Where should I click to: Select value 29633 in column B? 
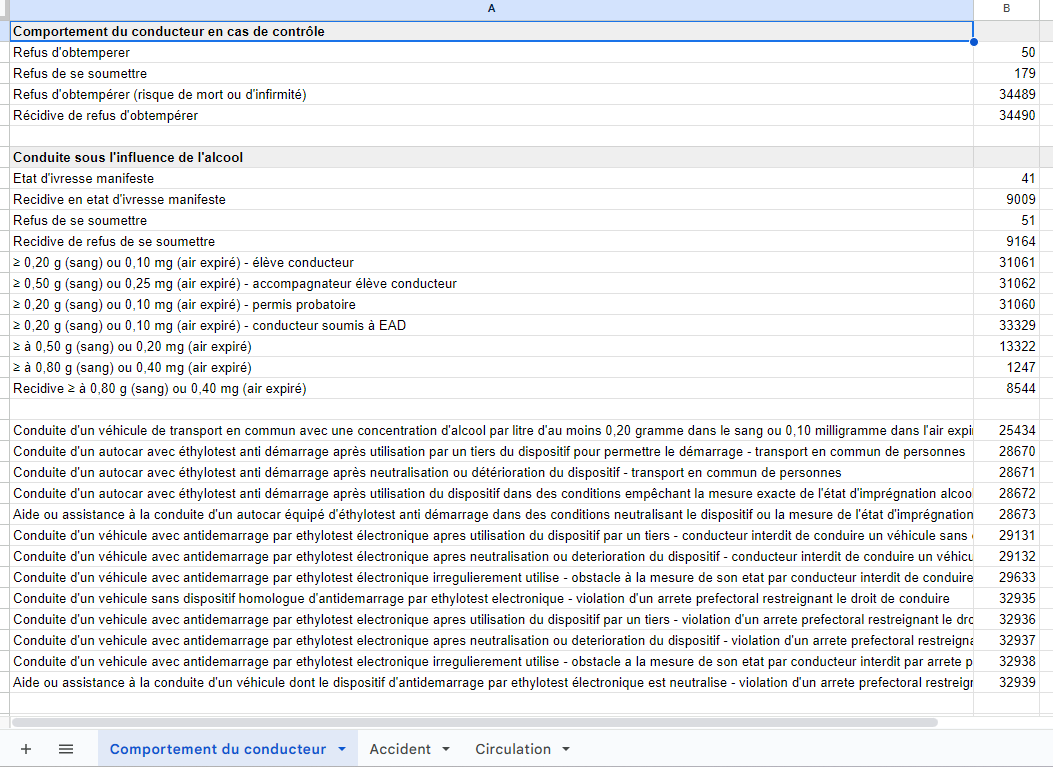coord(1006,577)
